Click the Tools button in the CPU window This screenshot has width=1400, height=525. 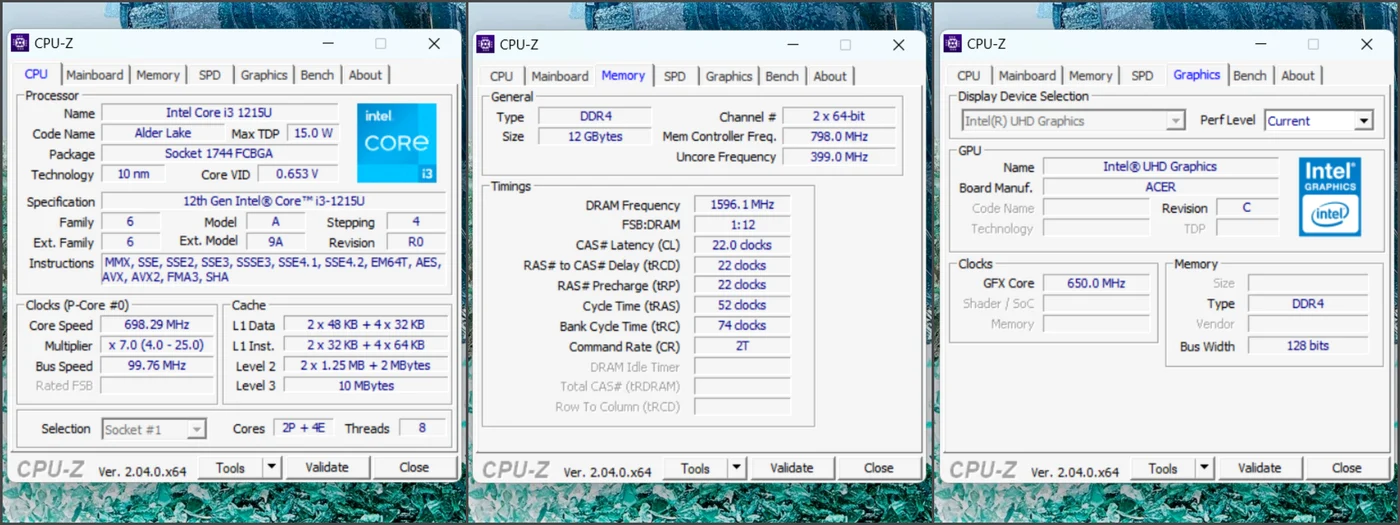[x=230, y=467]
